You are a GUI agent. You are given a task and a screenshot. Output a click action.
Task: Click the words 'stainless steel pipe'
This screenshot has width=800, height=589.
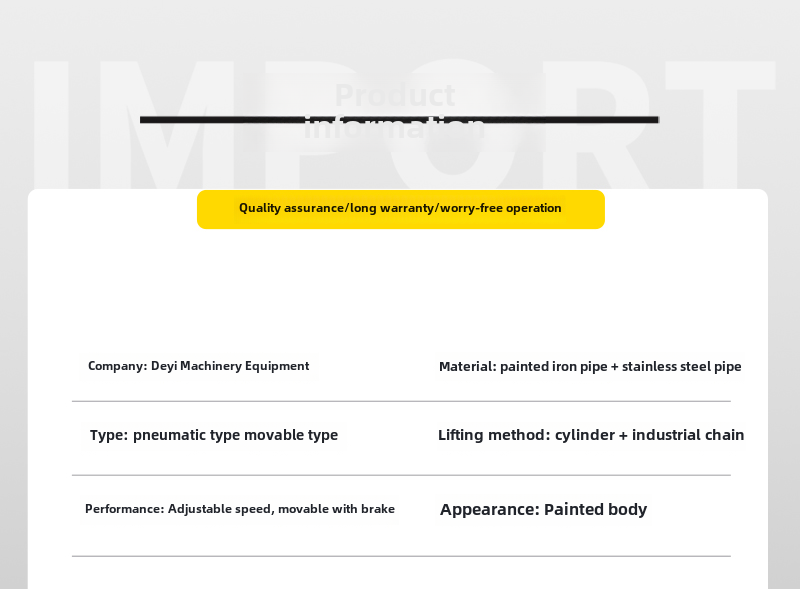[682, 366]
